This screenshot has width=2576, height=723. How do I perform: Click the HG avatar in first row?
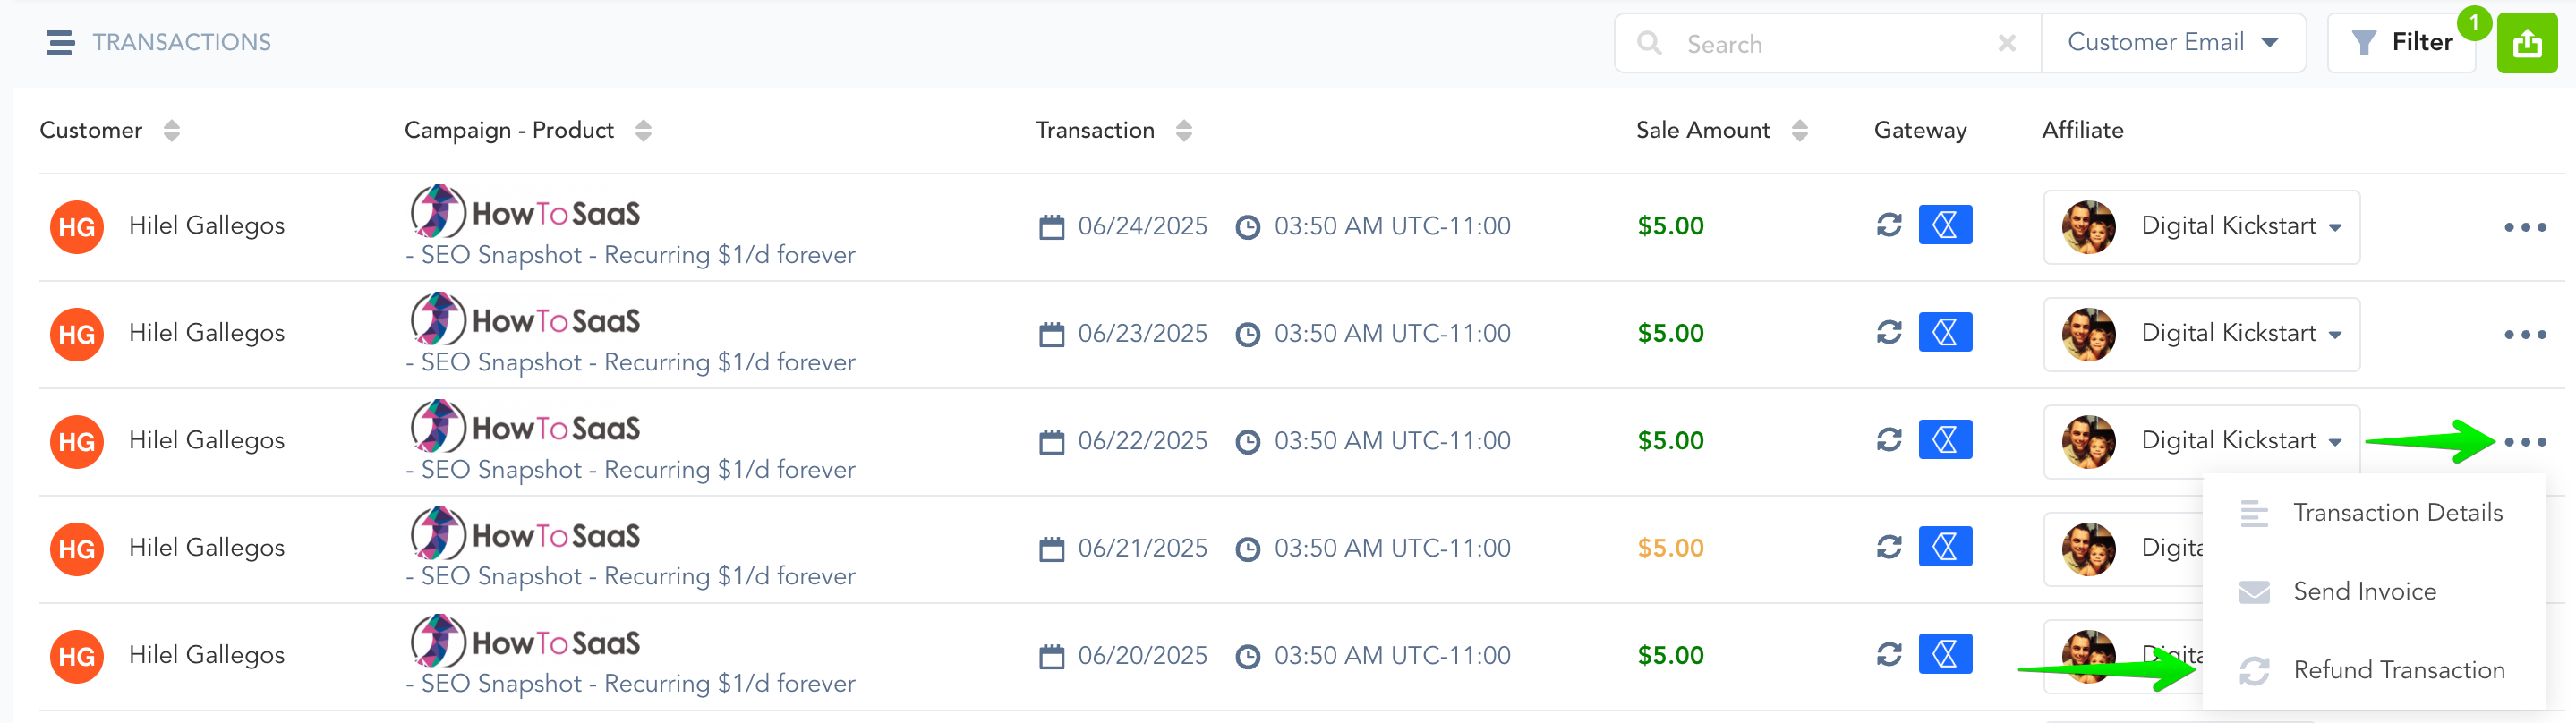point(77,227)
